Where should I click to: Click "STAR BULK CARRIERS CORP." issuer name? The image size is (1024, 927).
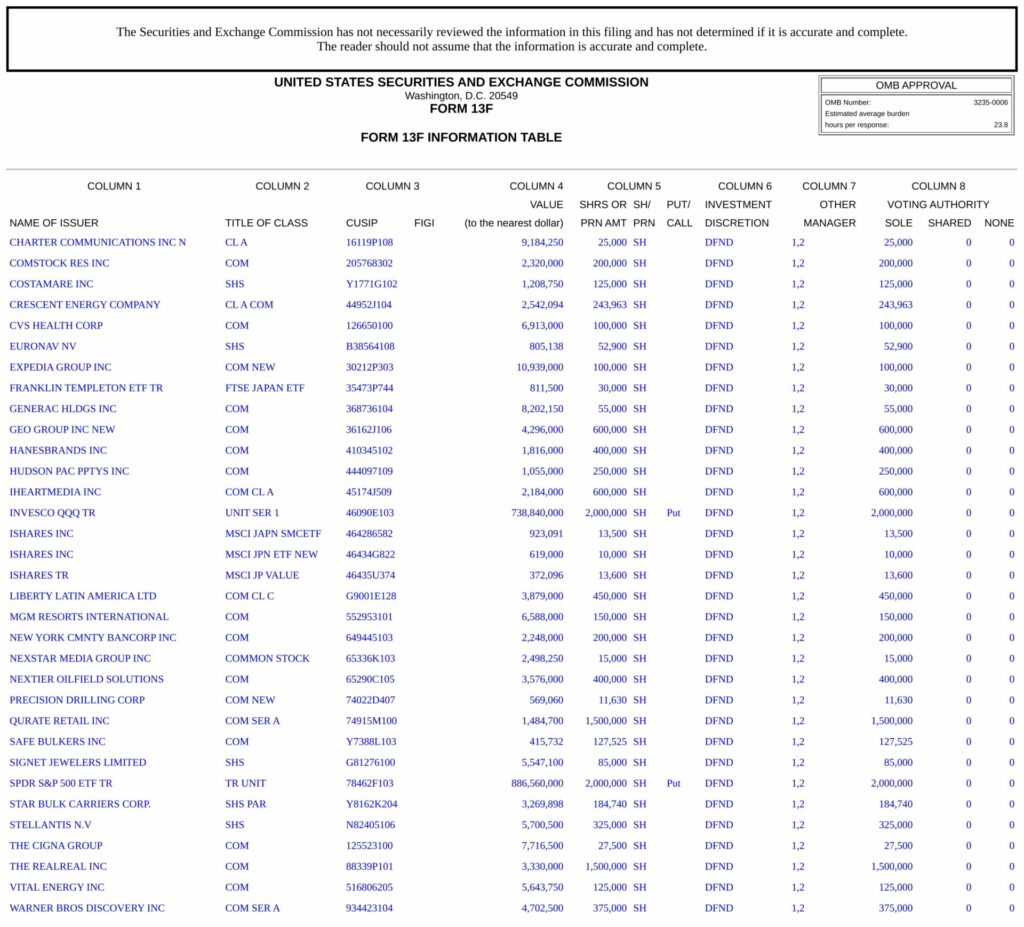[x=80, y=804]
